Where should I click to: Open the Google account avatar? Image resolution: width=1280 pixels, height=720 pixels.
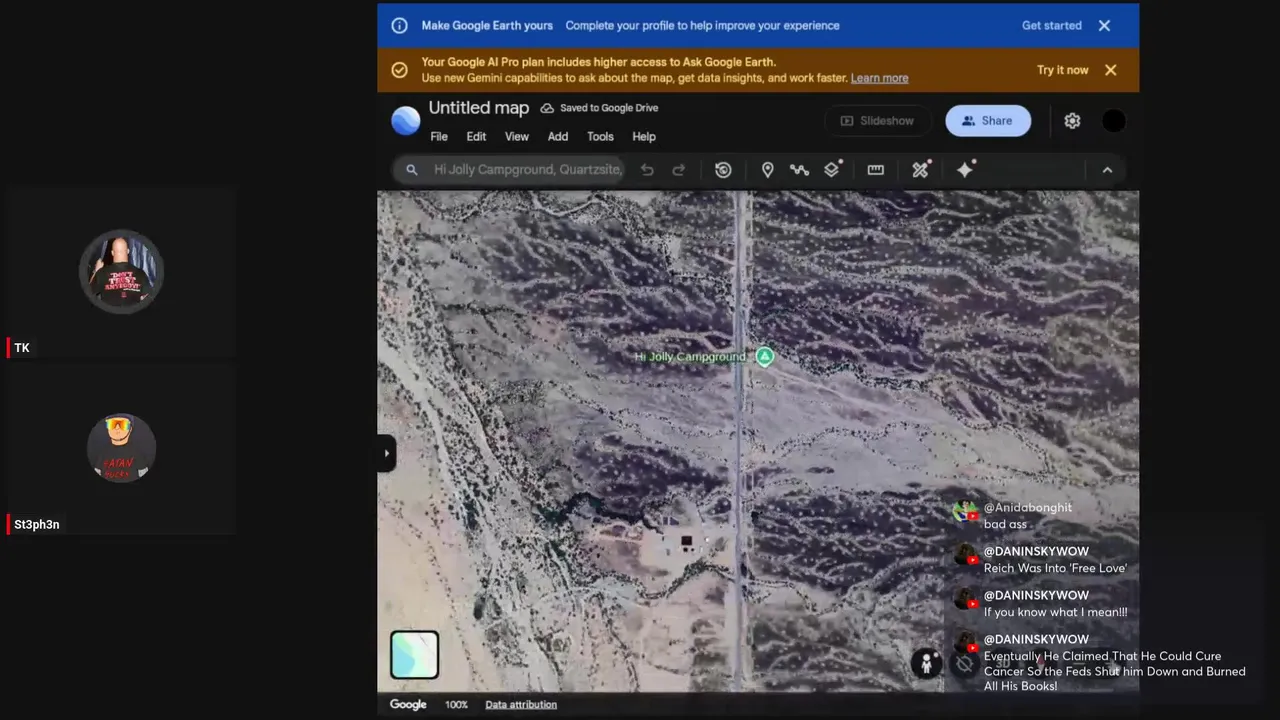[1114, 121]
